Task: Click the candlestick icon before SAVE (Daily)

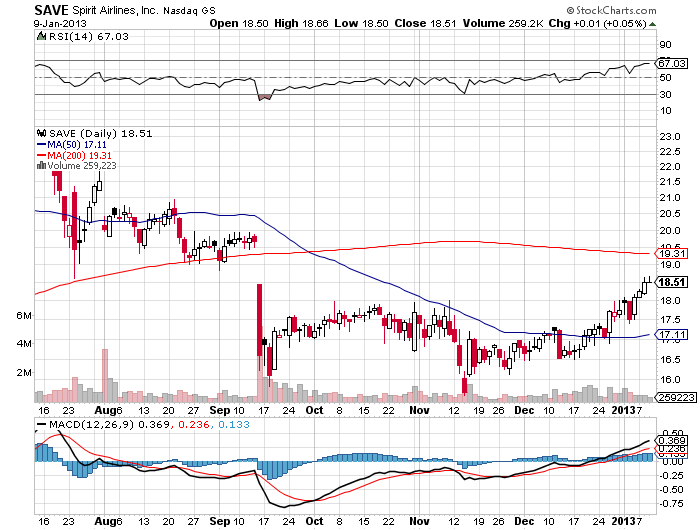Action: [x=42, y=133]
